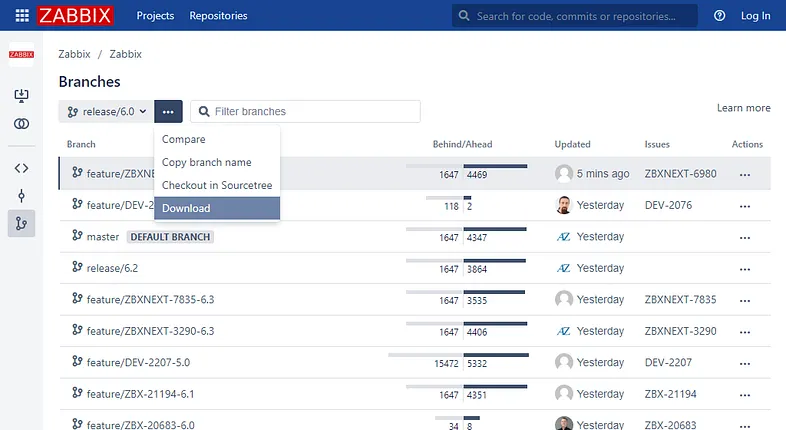
Task: Open issue DEV-2076 link
Action: coord(668,205)
